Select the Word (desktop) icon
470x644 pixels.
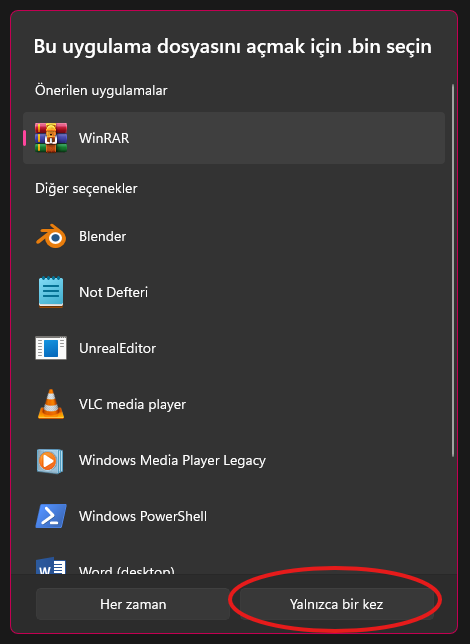click(x=51, y=566)
